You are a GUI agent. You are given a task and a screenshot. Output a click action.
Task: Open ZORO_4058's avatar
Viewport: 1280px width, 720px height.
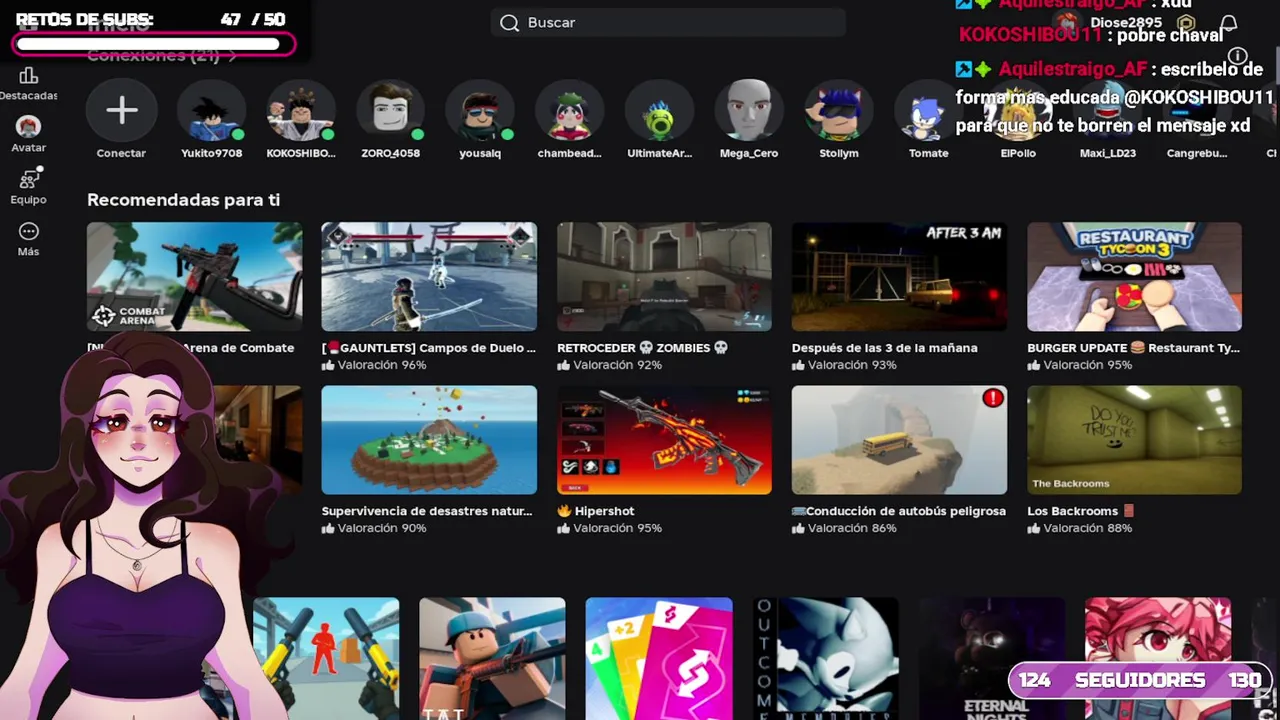390,110
